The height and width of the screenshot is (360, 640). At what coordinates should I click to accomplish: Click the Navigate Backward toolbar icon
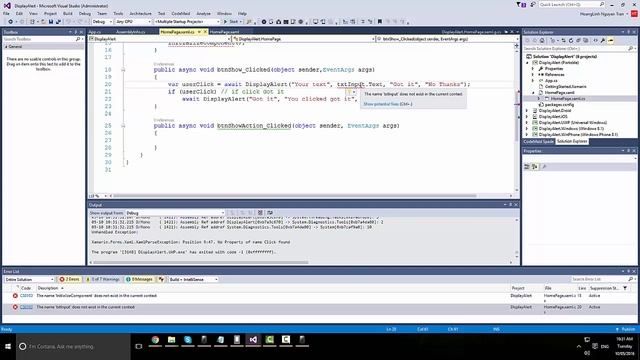pos(11,22)
